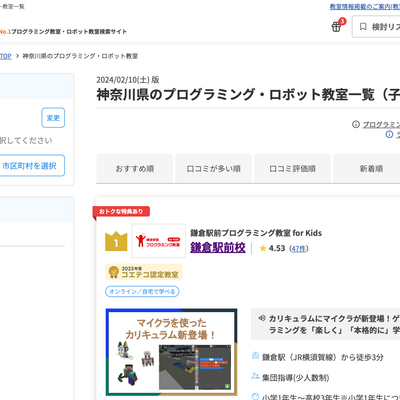Click the megaphone icon beside カリキュラム announcement

[262, 318]
